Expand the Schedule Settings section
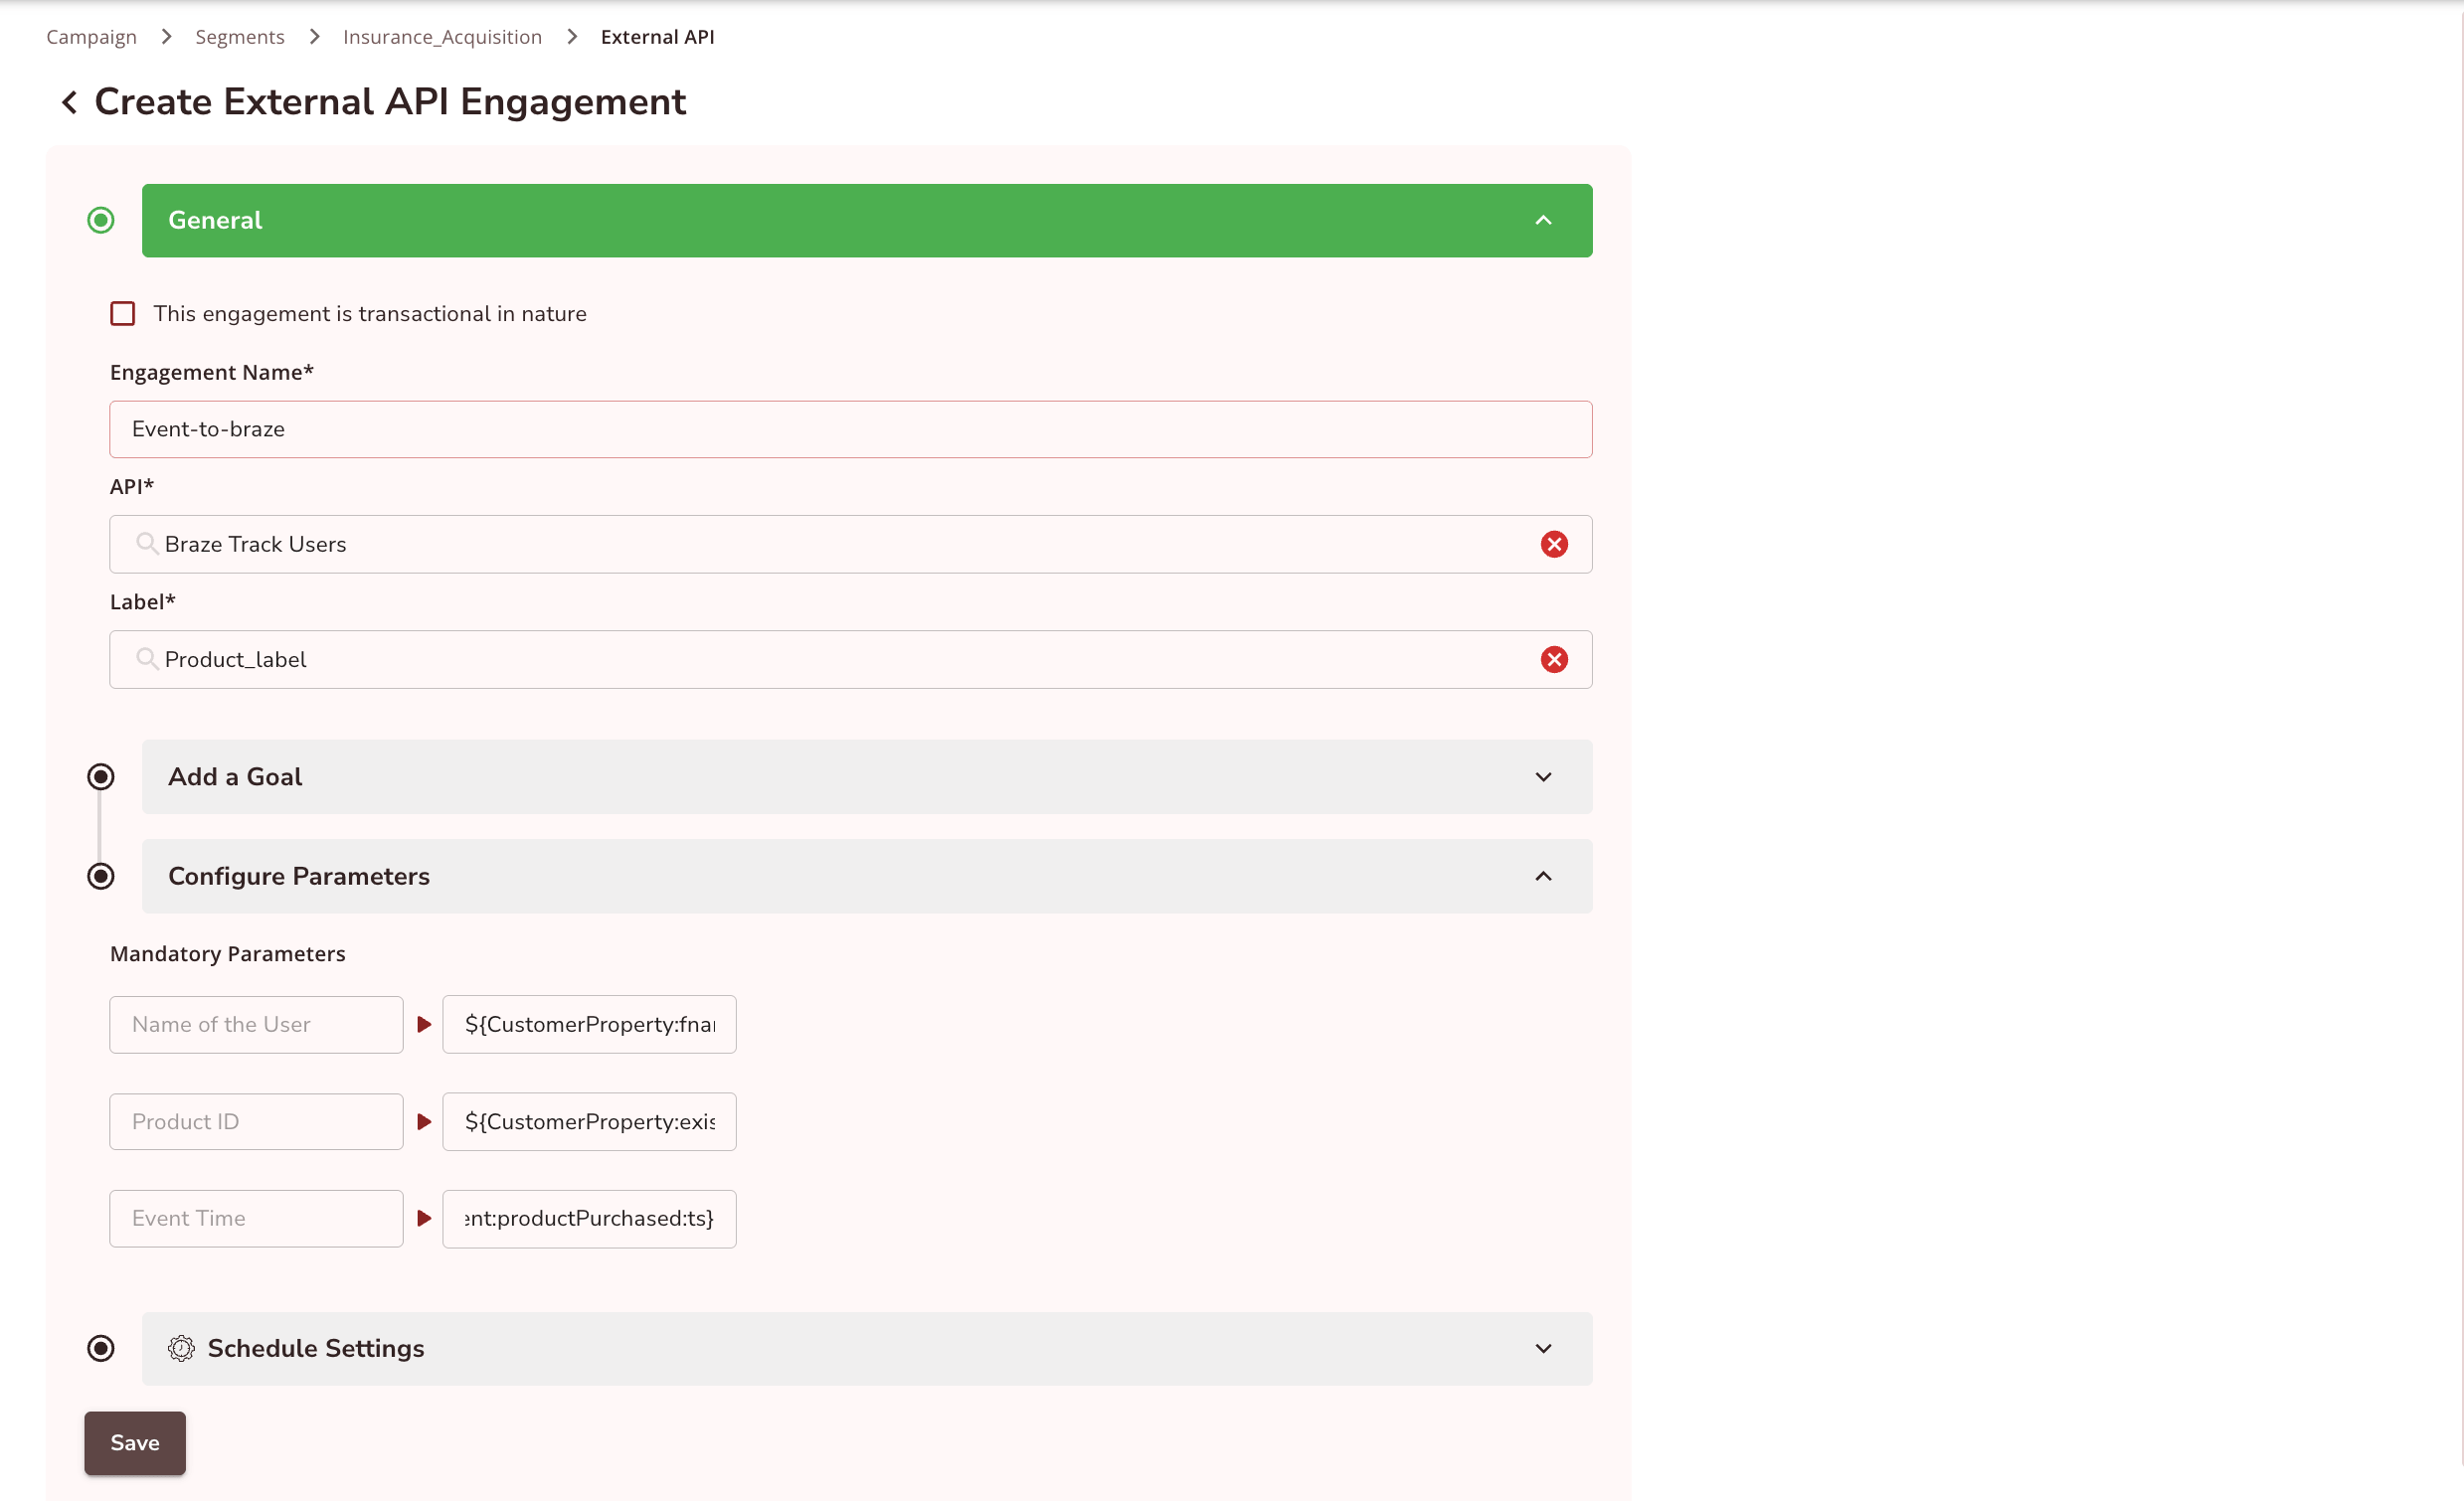This screenshot has width=2464, height=1501. [1543, 1348]
